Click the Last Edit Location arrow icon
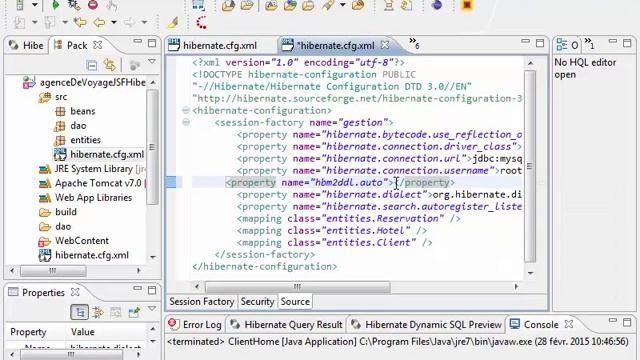 80,22
